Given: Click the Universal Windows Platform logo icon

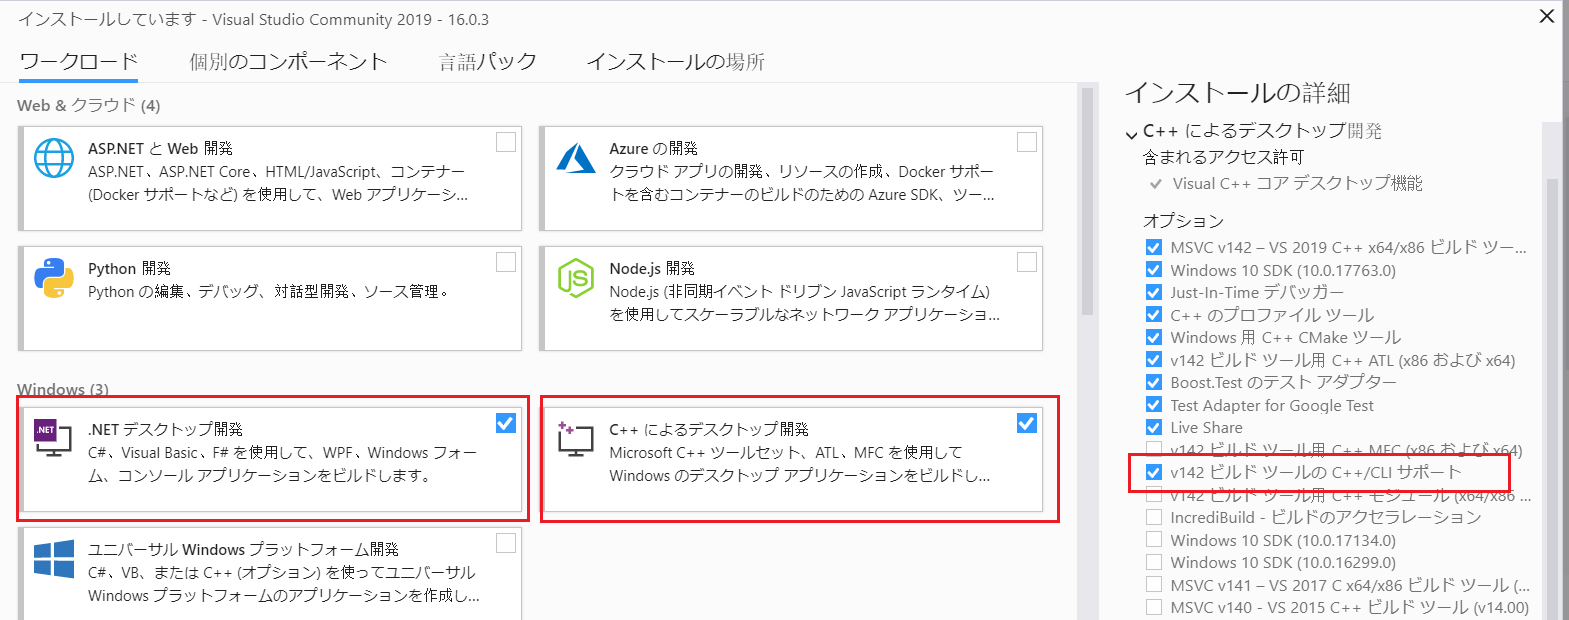Looking at the screenshot, I should (54, 559).
